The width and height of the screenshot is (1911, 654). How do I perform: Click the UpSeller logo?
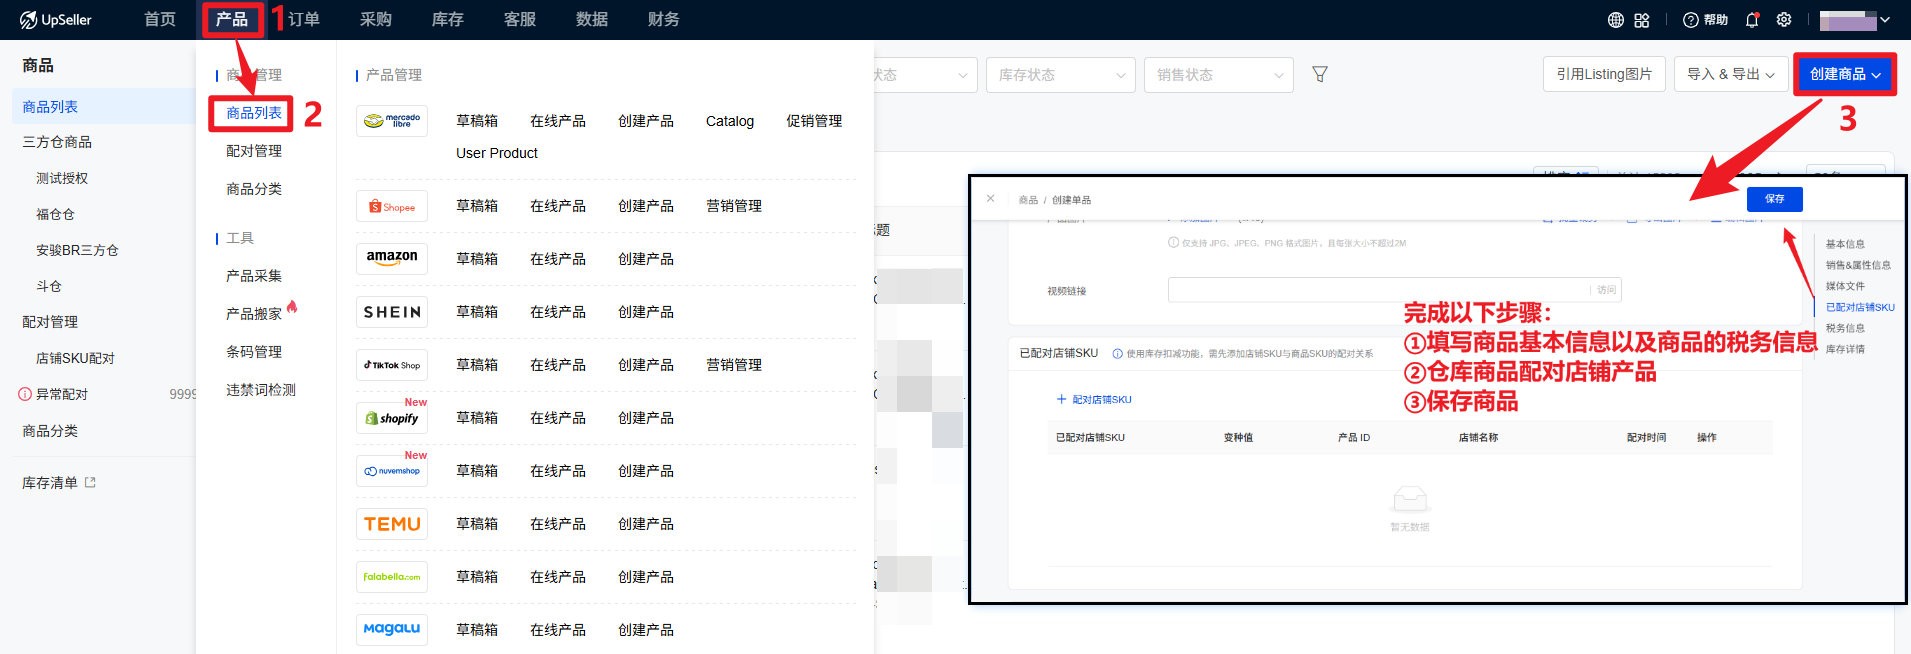click(x=56, y=20)
